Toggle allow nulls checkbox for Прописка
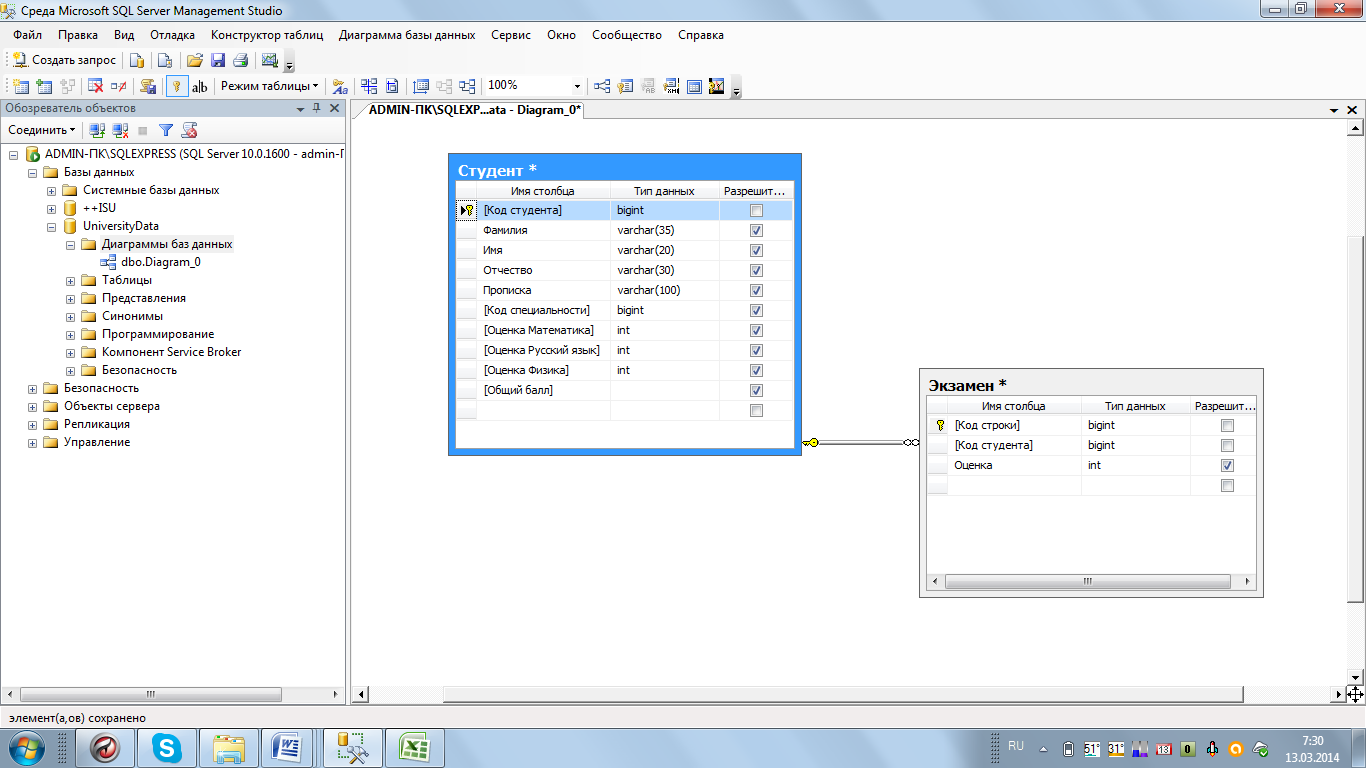1366x768 pixels. tap(756, 290)
